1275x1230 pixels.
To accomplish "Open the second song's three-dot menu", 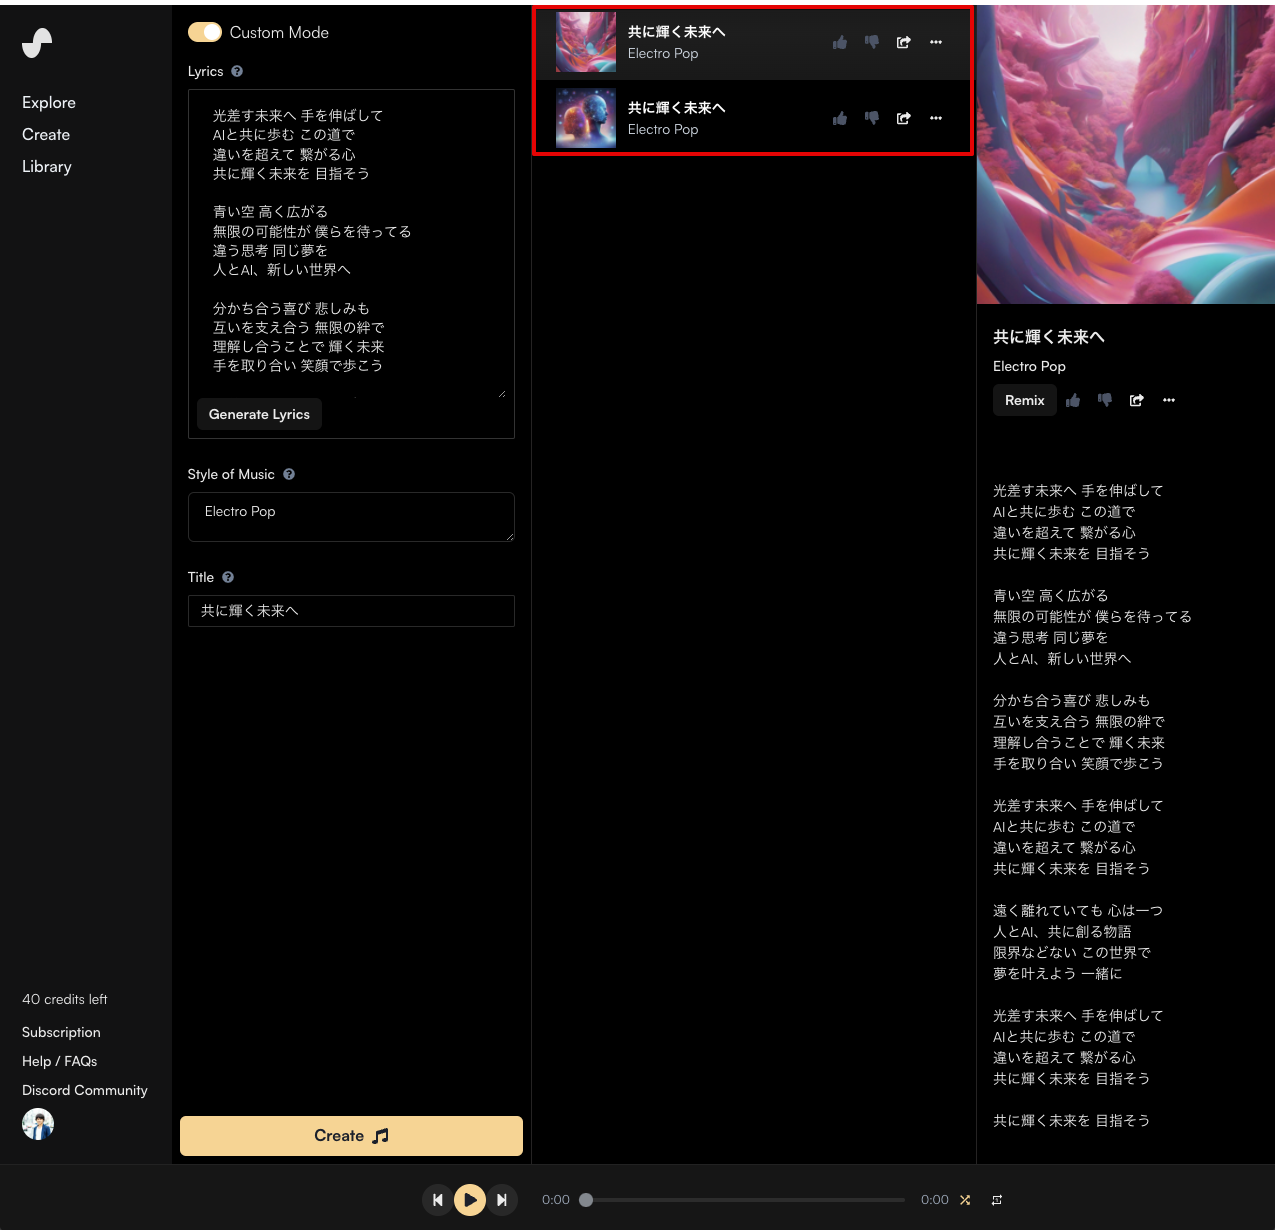I will [935, 118].
